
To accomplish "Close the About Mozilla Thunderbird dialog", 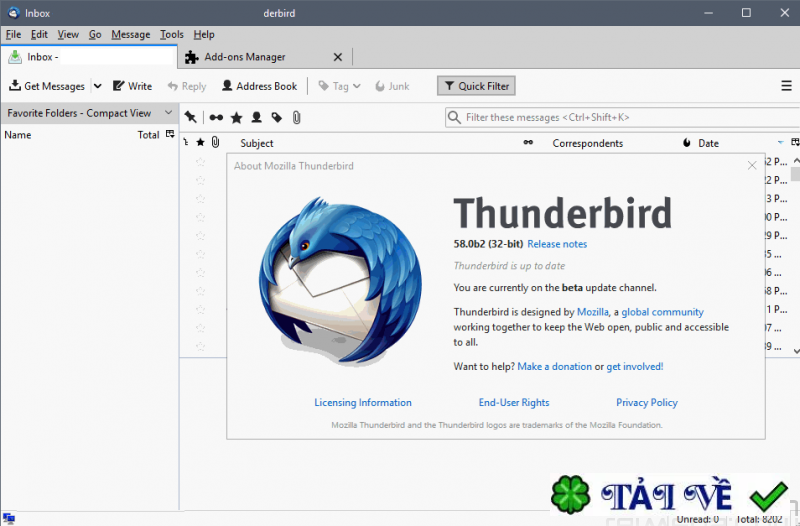I will click(x=752, y=165).
